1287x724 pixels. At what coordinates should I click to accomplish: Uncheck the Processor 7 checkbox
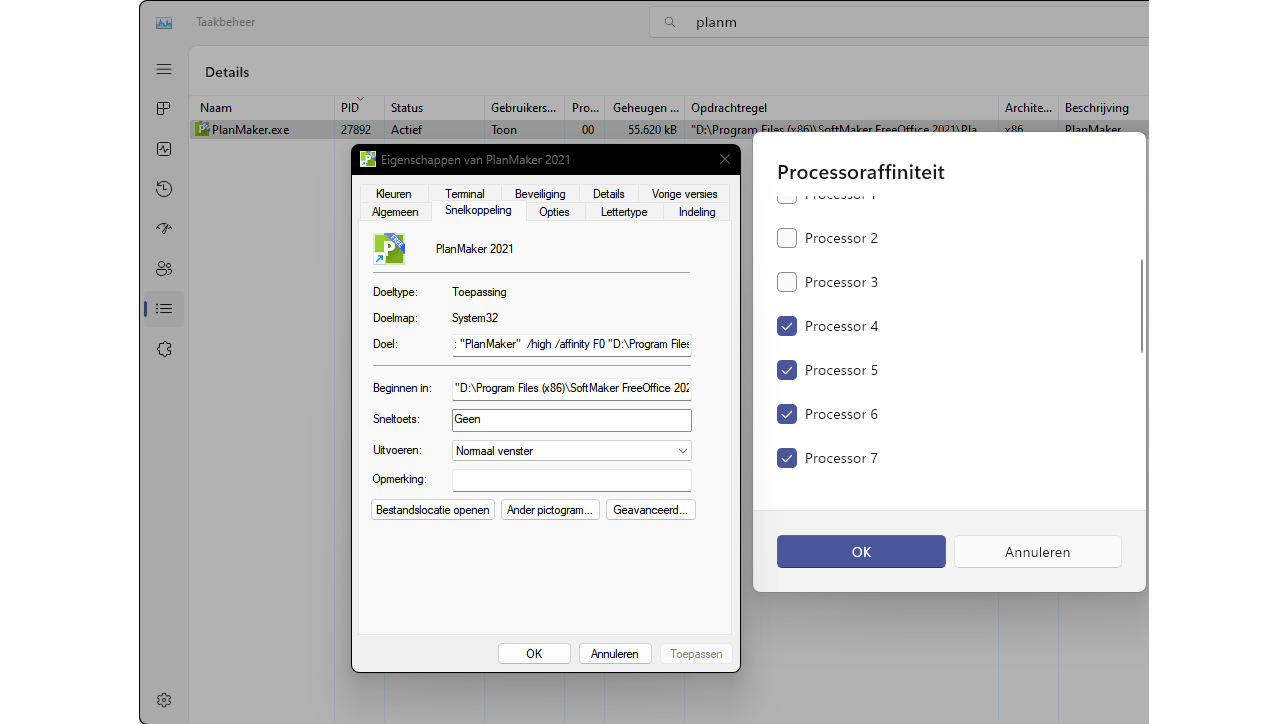tap(787, 458)
